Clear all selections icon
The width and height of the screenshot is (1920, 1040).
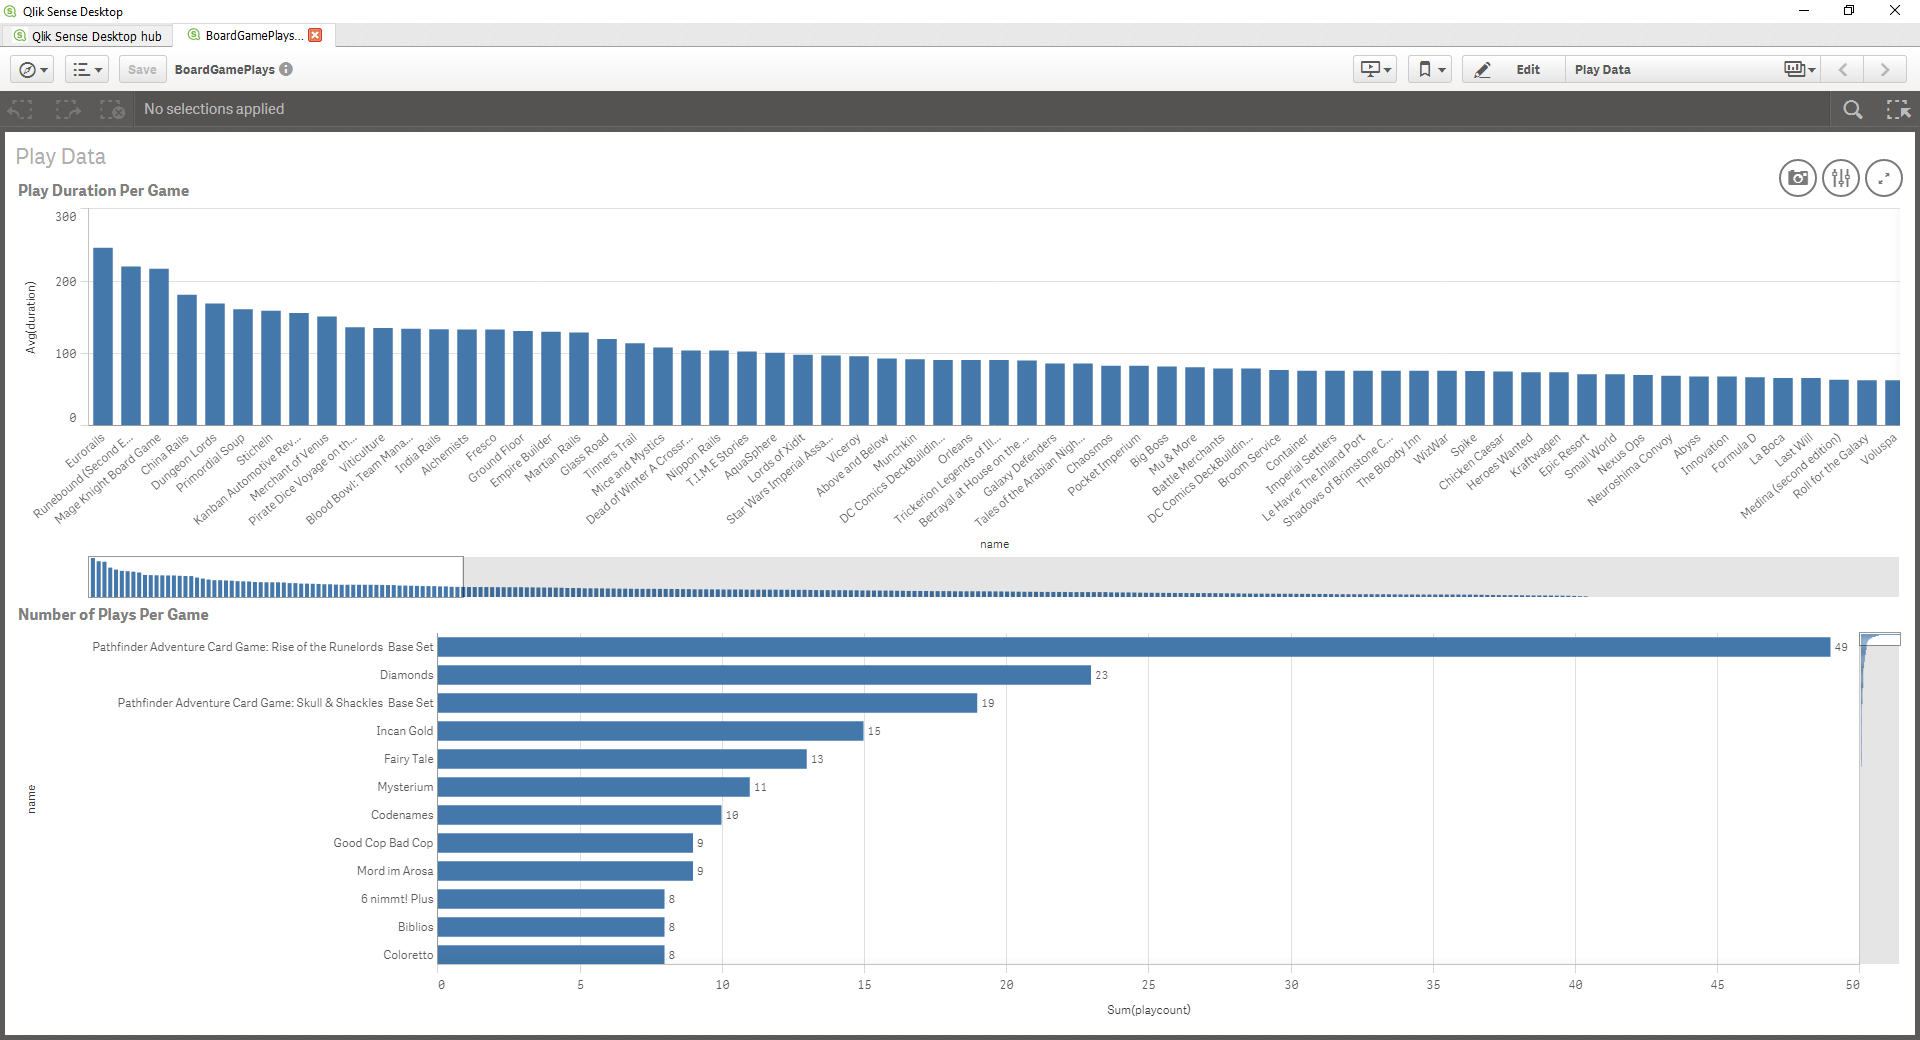[113, 109]
